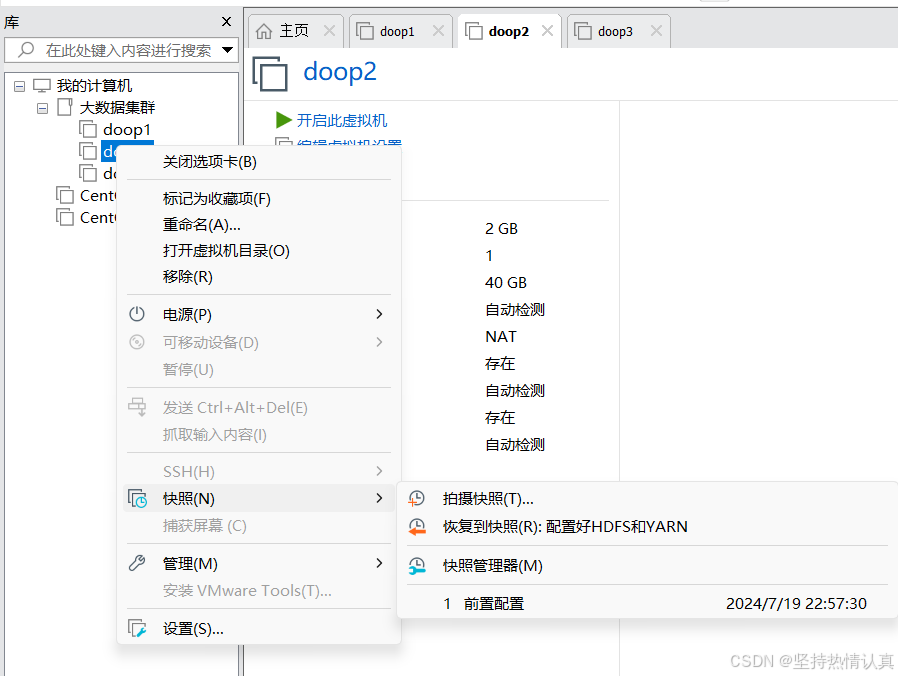This screenshot has height=676, width=898.
Task: Click the folder icon beside 大数据集群
Action: click(65, 107)
